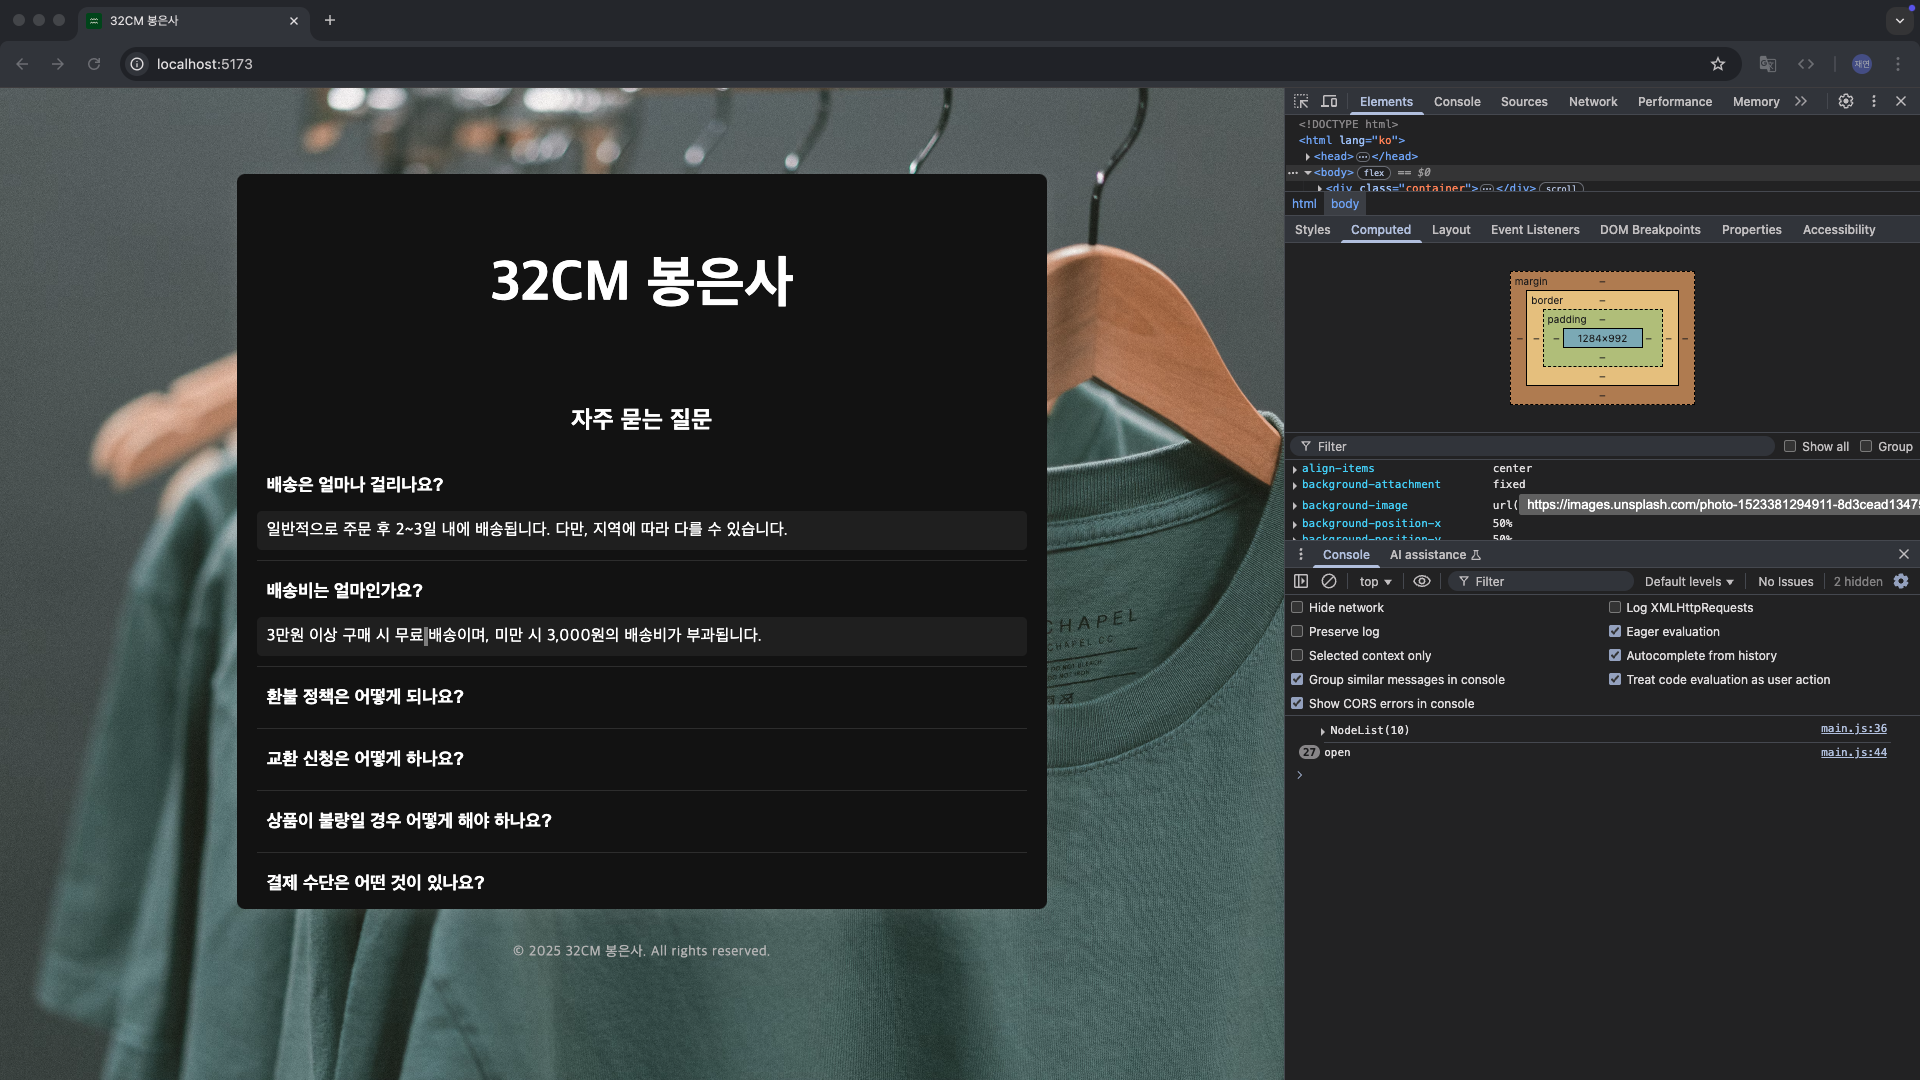The height and width of the screenshot is (1080, 1920).
Task: Open the top context dropdown
Action: 1376,582
